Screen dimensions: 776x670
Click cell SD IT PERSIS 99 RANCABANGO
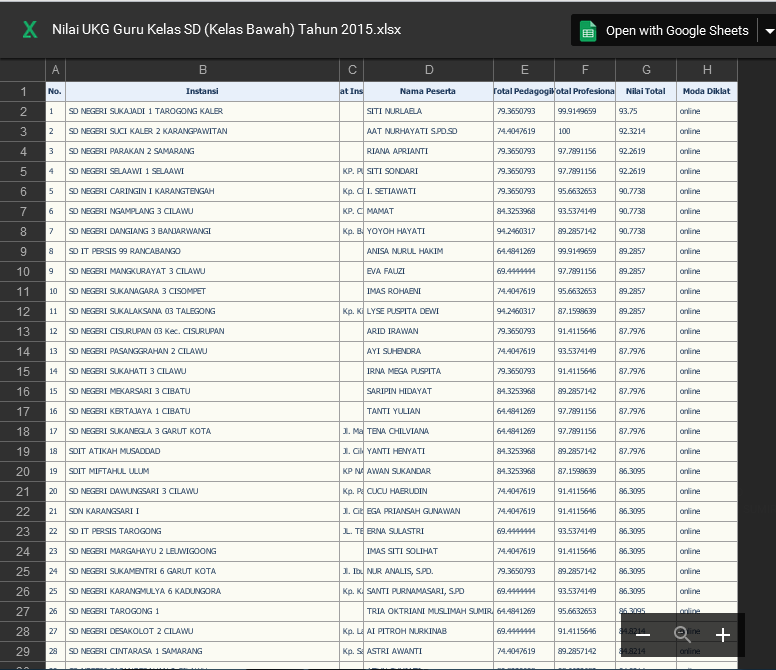pyautogui.click(x=202, y=251)
